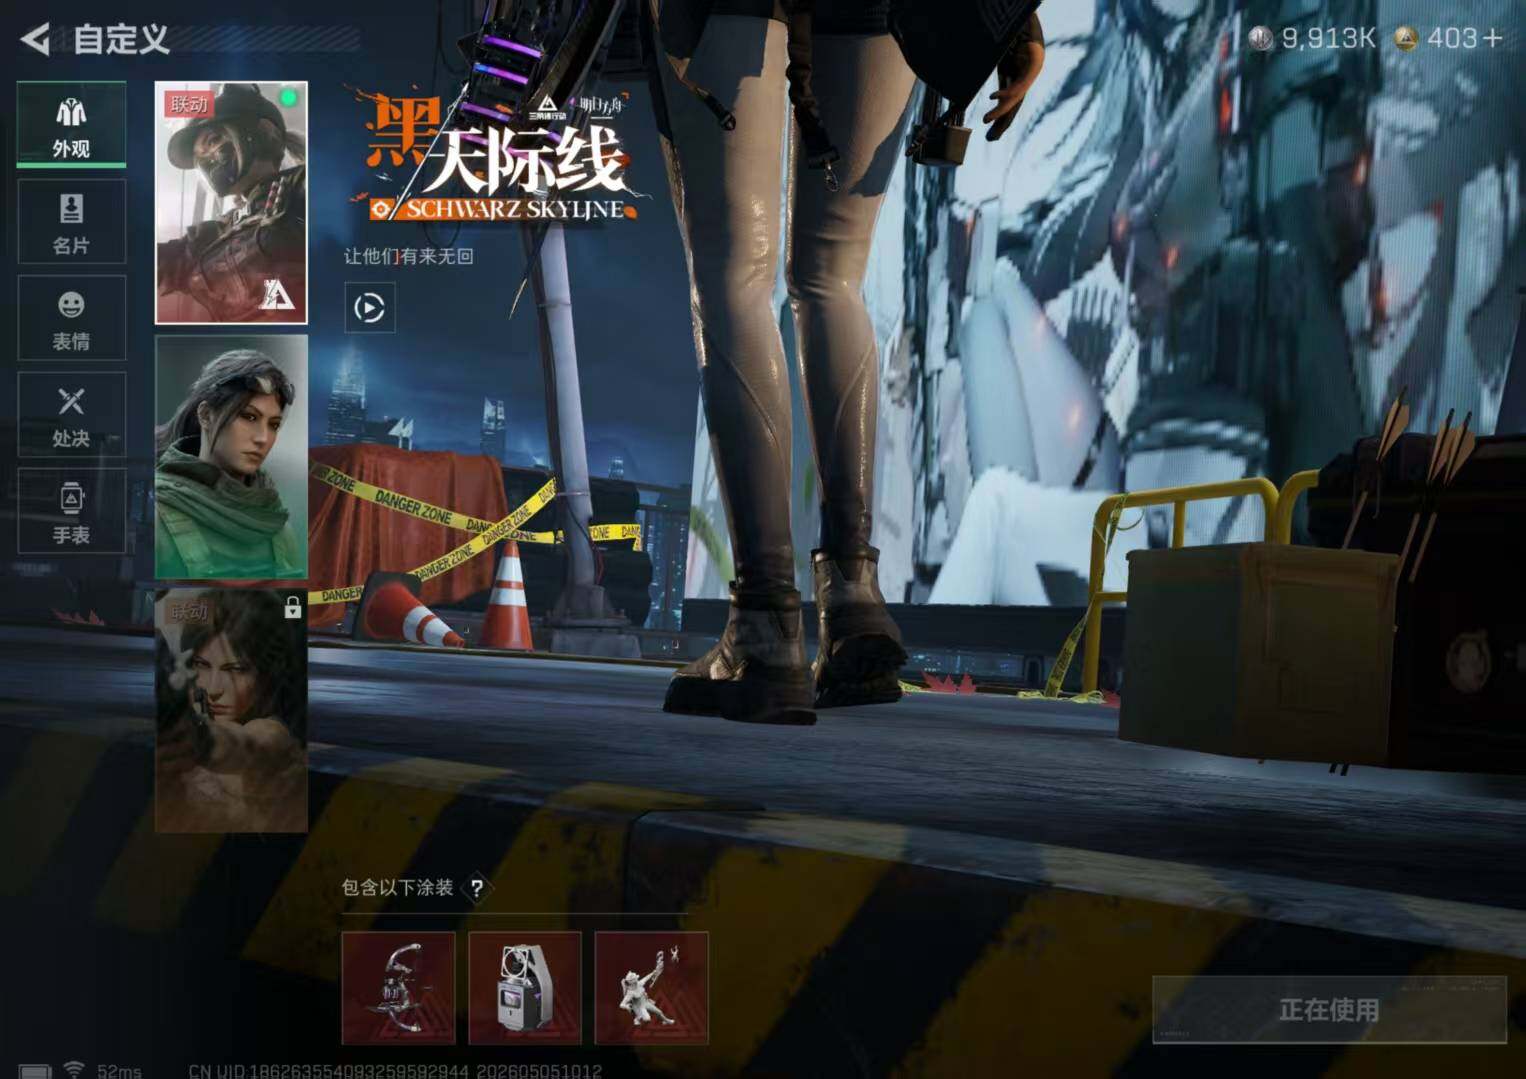This screenshot has width=1526, height=1079.
Task: View the included character pose item
Action: tap(652, 988)
